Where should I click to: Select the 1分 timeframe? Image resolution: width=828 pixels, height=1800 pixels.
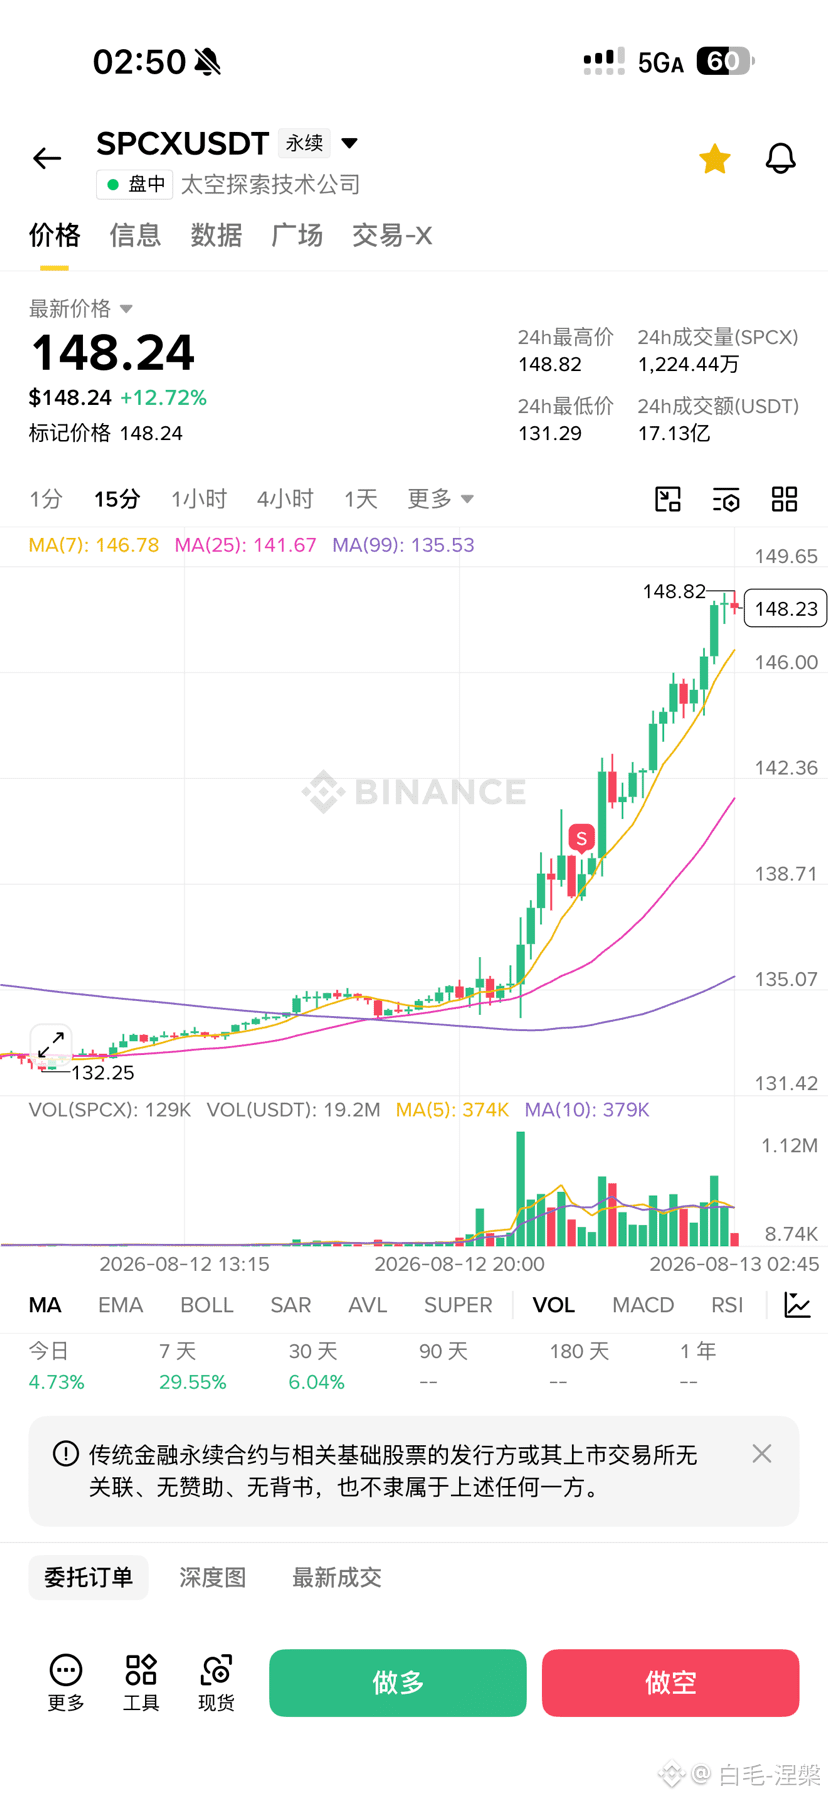[46, 499]
